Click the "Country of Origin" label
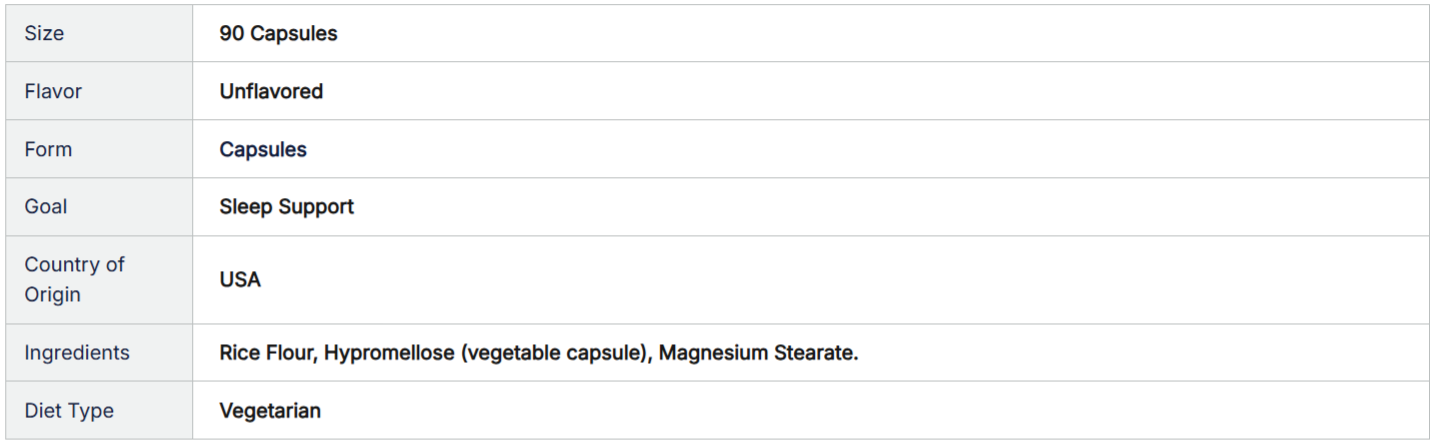The height and width of the screenshot is (442, 1432). pos(74,279)
